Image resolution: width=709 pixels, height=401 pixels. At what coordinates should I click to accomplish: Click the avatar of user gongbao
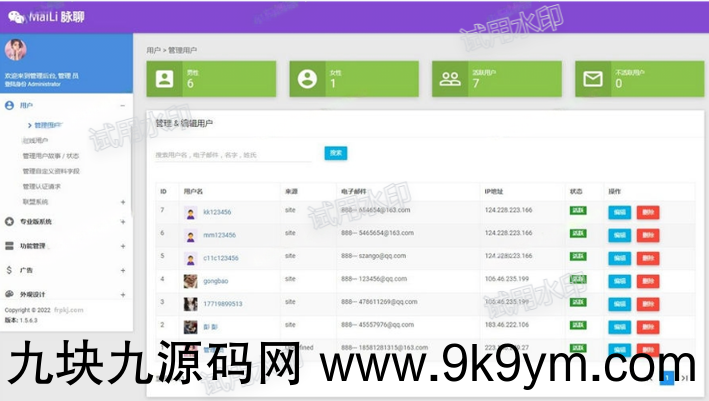[x=190, y=280]
